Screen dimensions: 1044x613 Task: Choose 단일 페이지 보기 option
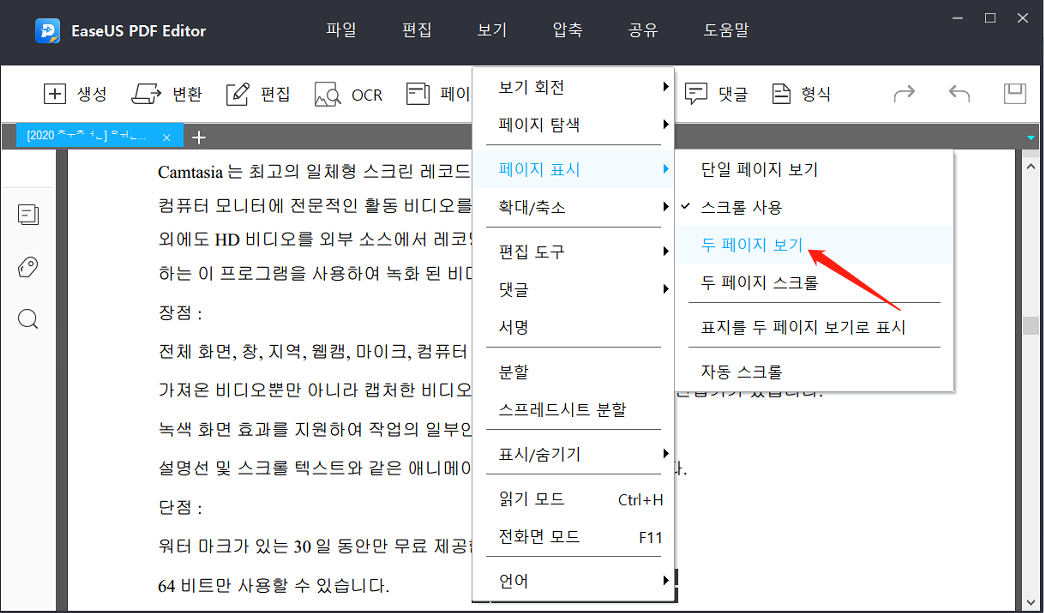[815, 170]
